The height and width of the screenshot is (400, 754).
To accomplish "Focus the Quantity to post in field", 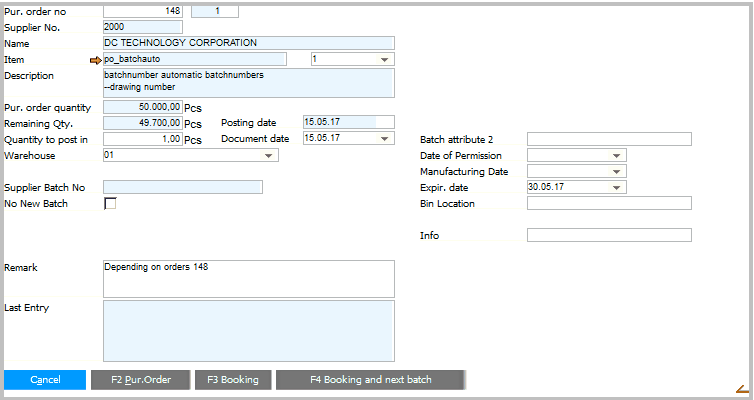I will pos(142,139).
